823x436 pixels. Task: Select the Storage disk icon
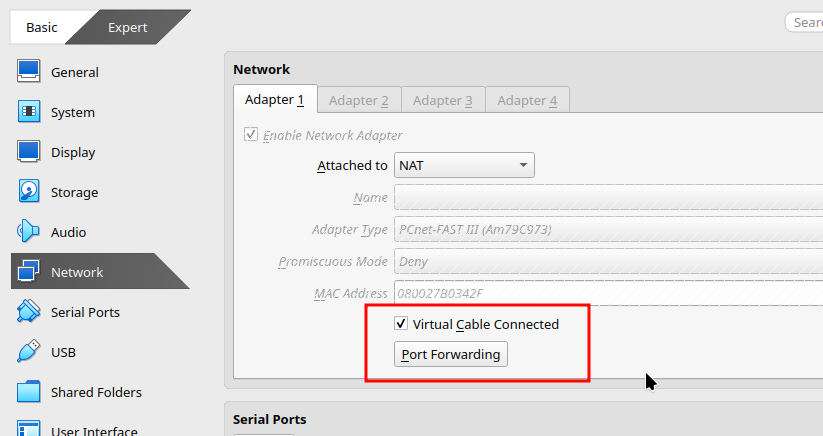(x=28, y=192)
